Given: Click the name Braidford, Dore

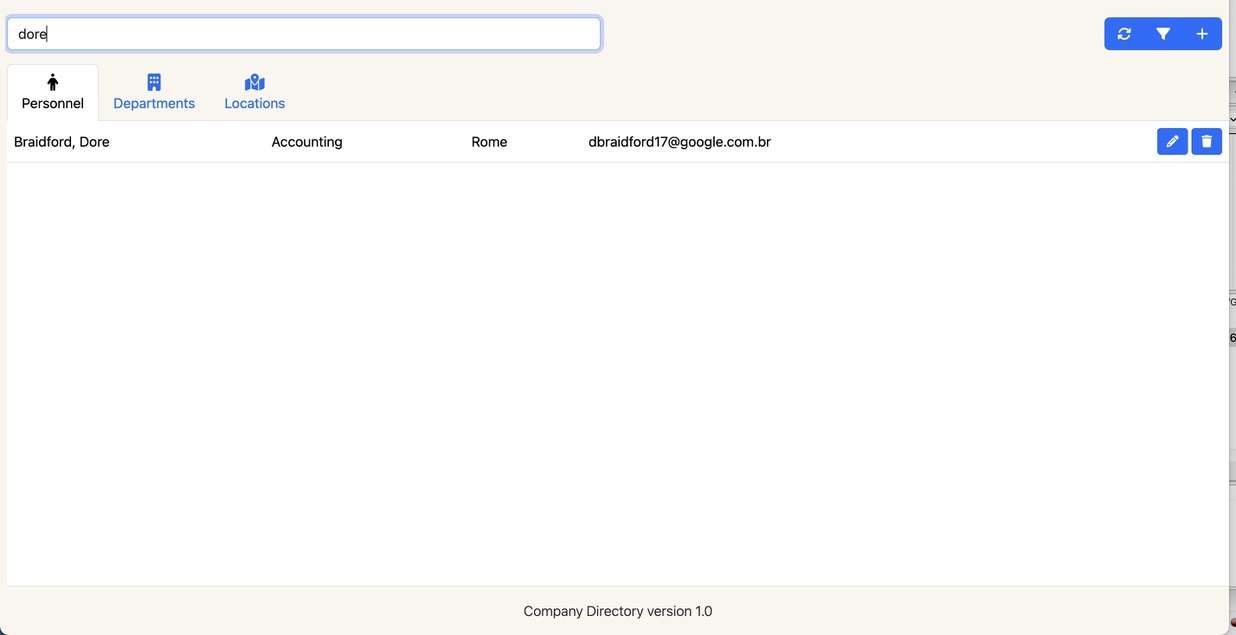Looking at the screenshot, I should pos(62,142).
